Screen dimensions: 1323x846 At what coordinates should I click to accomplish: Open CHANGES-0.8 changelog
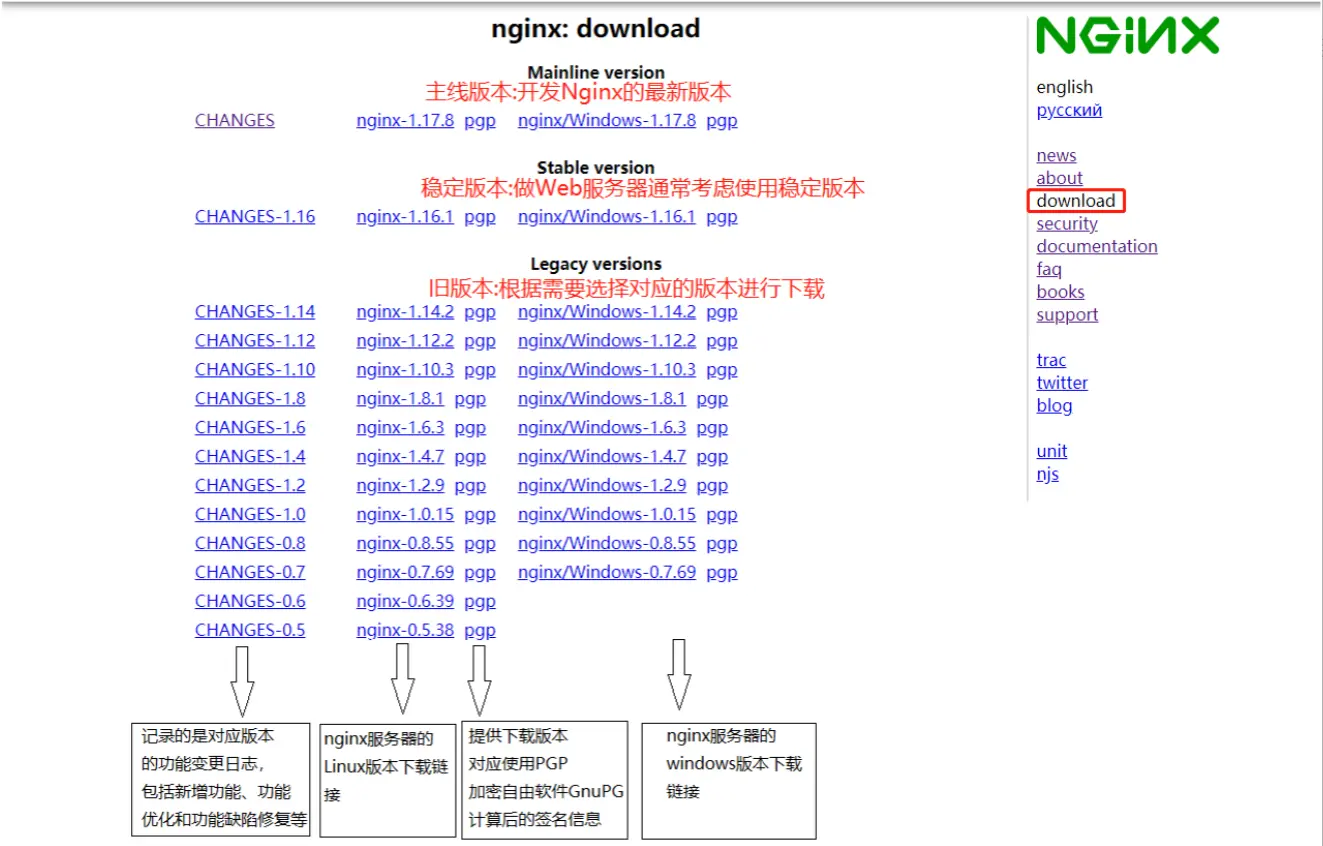coord(250,543)
